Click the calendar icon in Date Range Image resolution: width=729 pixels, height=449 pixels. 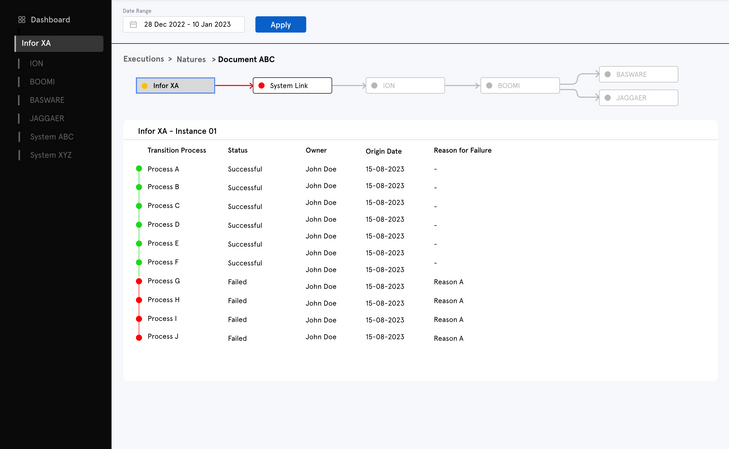tap(133, 24)
